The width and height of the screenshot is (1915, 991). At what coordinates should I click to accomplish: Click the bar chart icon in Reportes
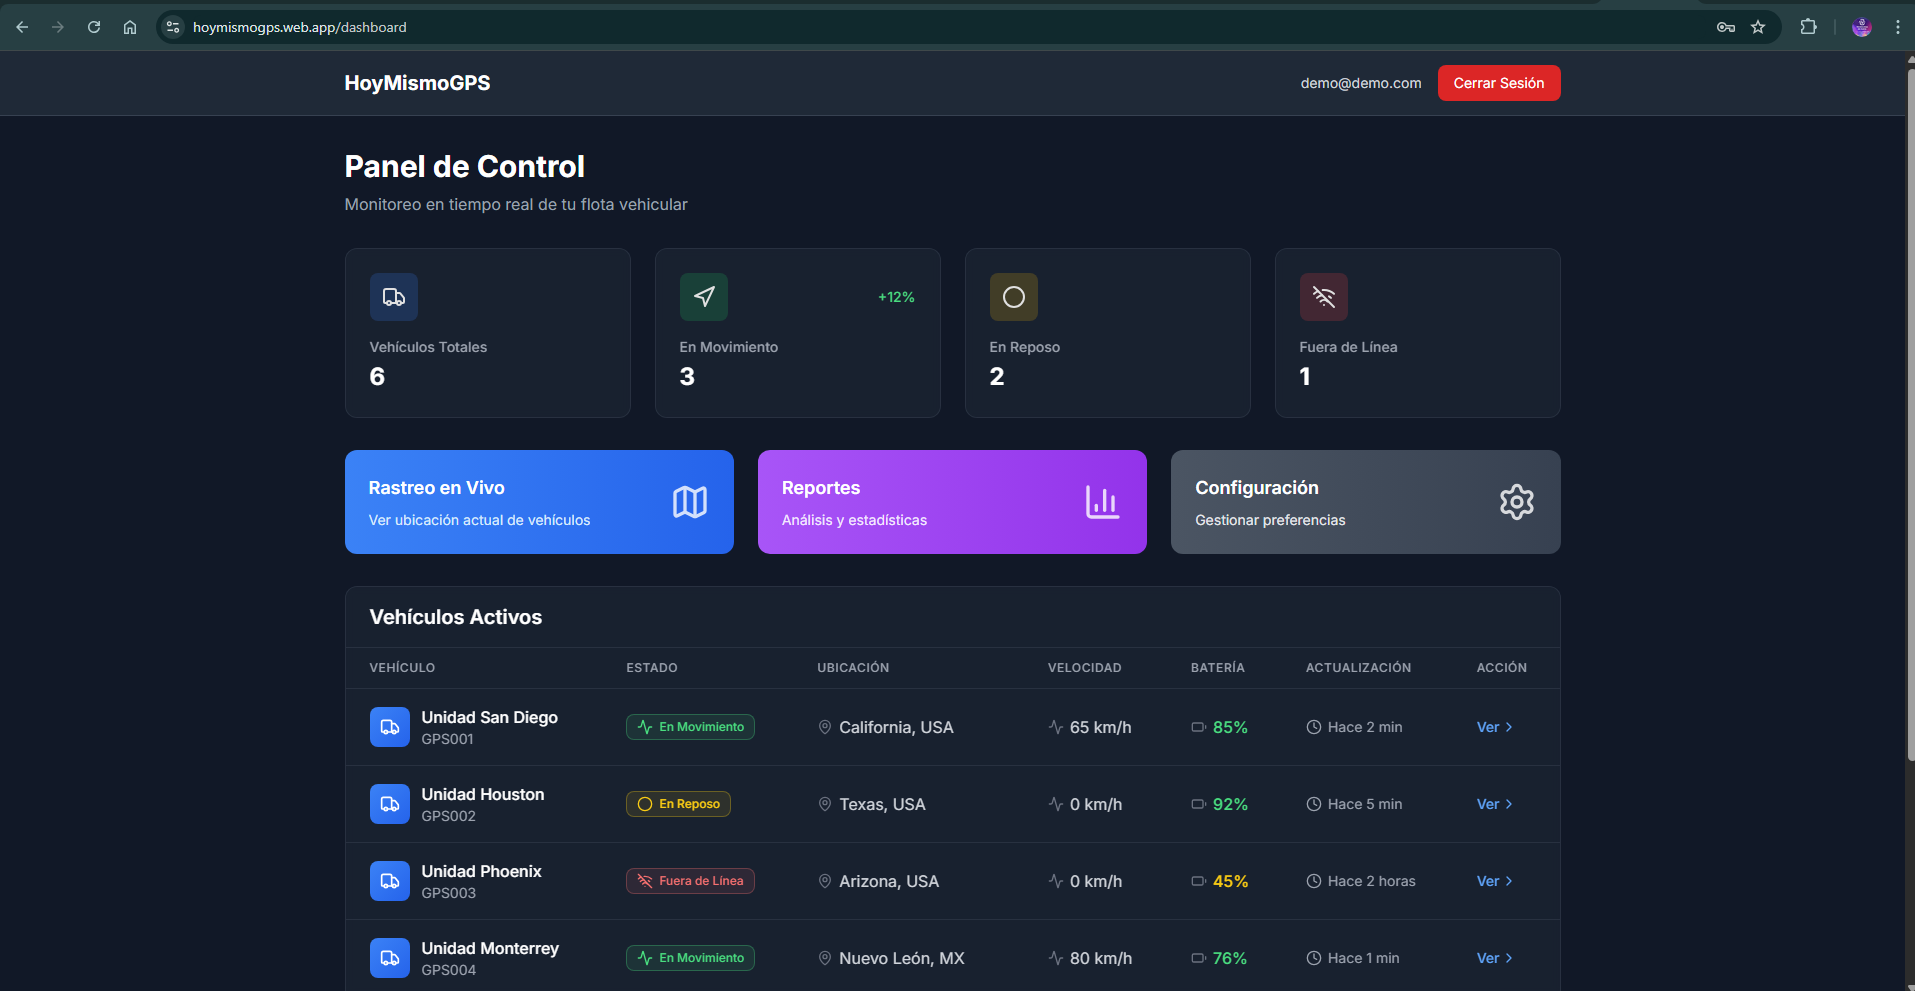click(1102, 502)
